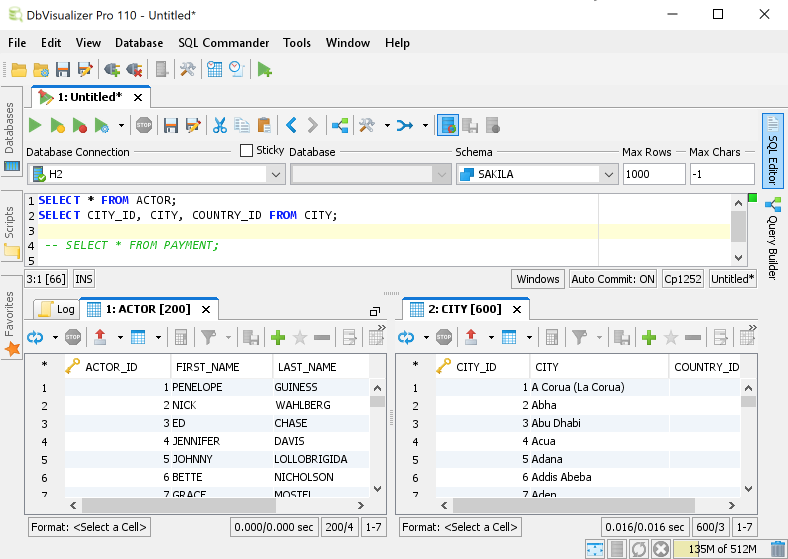The image size is (788, 559).
Task: Click the CITY grid Format: <Select a Cell> field
Action: (460, 527)
